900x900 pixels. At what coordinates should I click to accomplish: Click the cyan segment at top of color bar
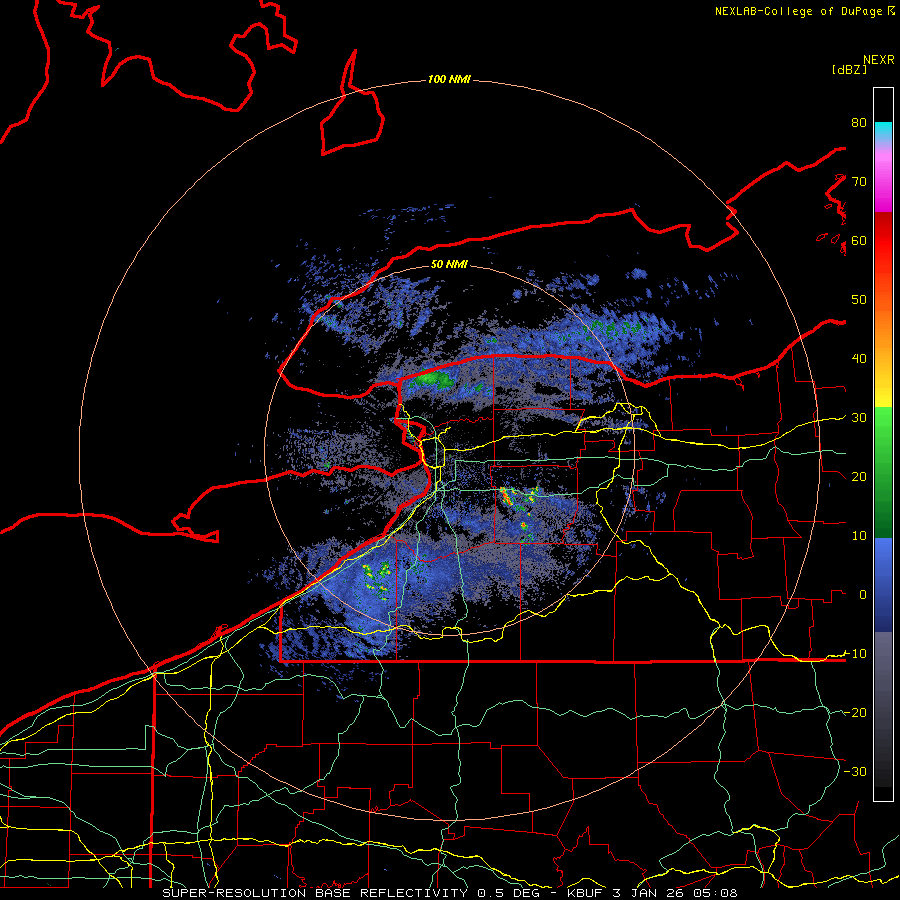point(883,131)
